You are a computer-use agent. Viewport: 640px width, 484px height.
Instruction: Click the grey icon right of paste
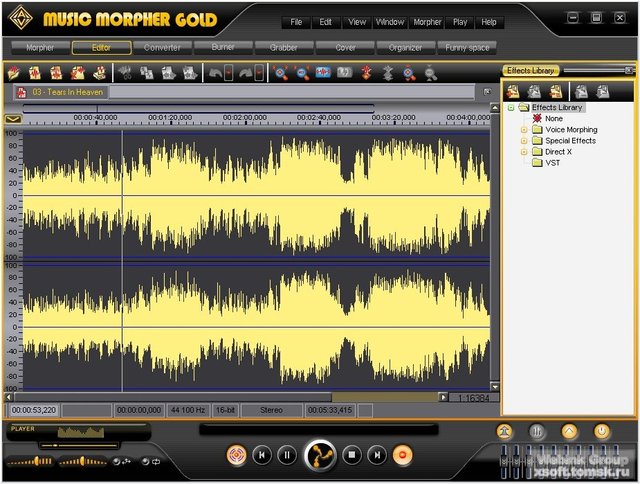coord(190,73)
